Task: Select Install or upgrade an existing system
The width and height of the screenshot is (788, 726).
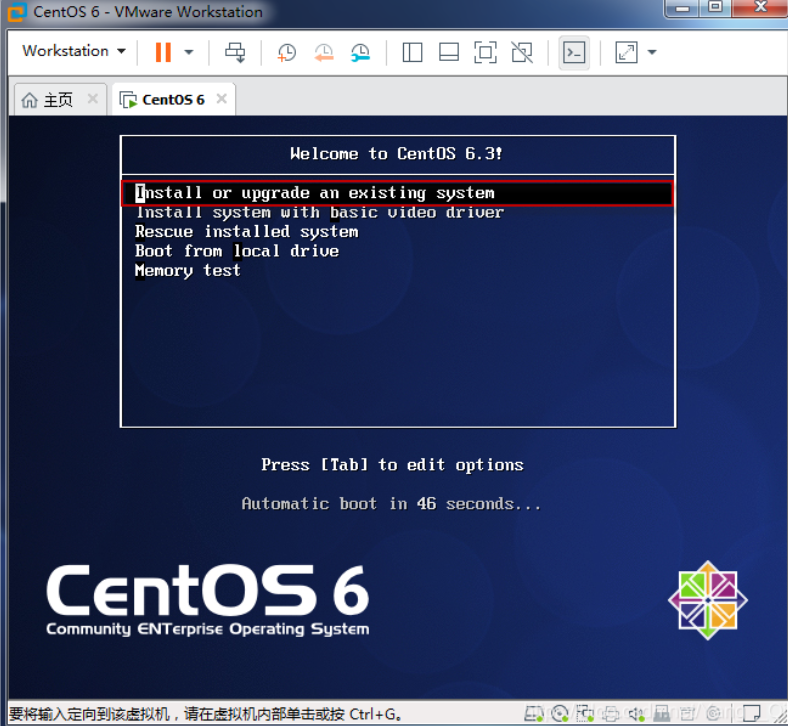Action: 397,193
